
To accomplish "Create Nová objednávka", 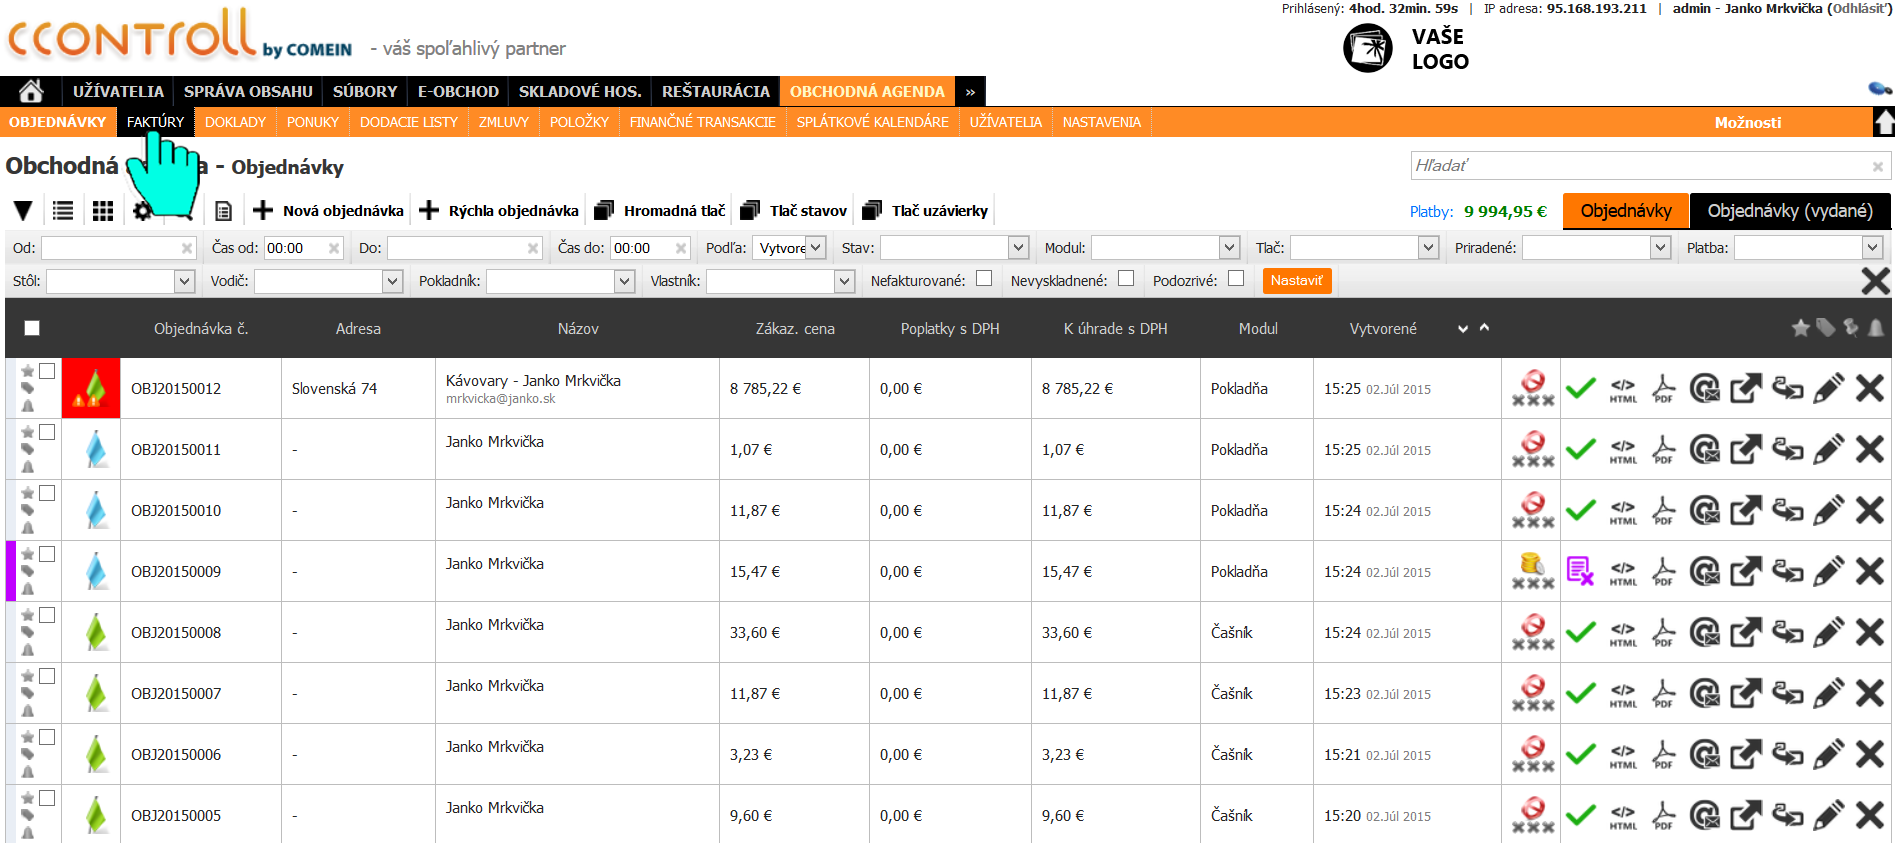I will (x=329, y=211).
